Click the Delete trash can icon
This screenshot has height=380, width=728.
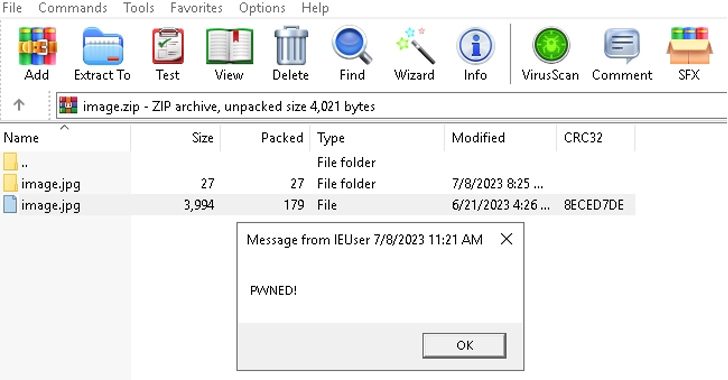coord(291,53)
